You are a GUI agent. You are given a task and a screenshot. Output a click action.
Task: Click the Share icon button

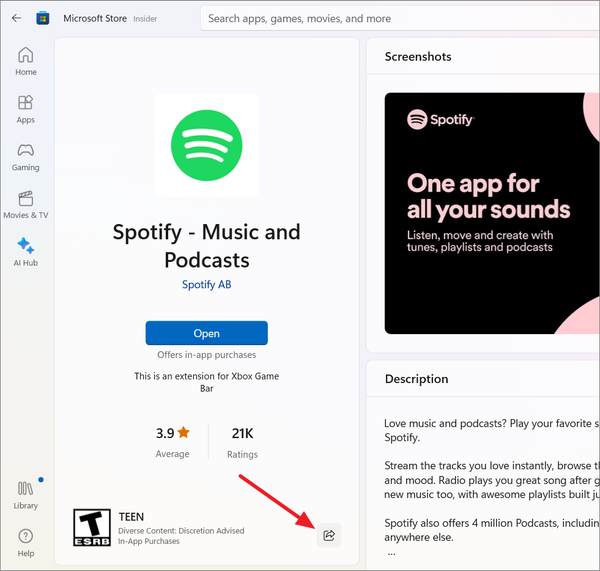[329, 535]
